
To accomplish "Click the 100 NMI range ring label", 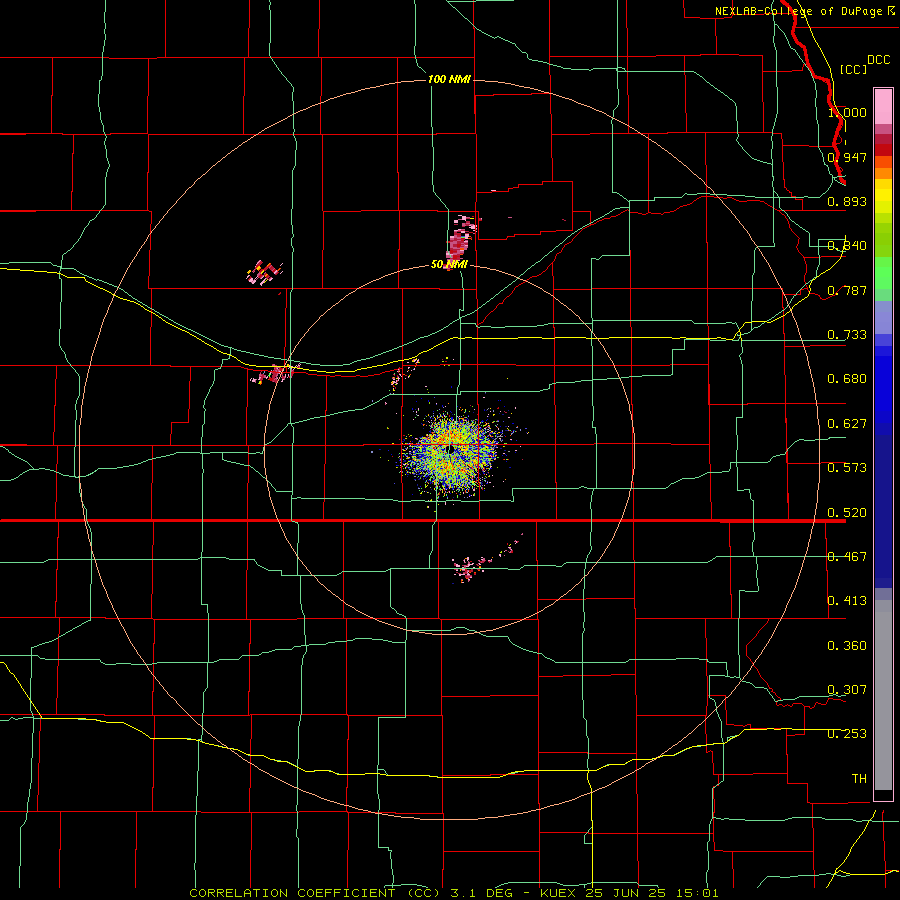I will pyautogui.click(x=449, y=79).
